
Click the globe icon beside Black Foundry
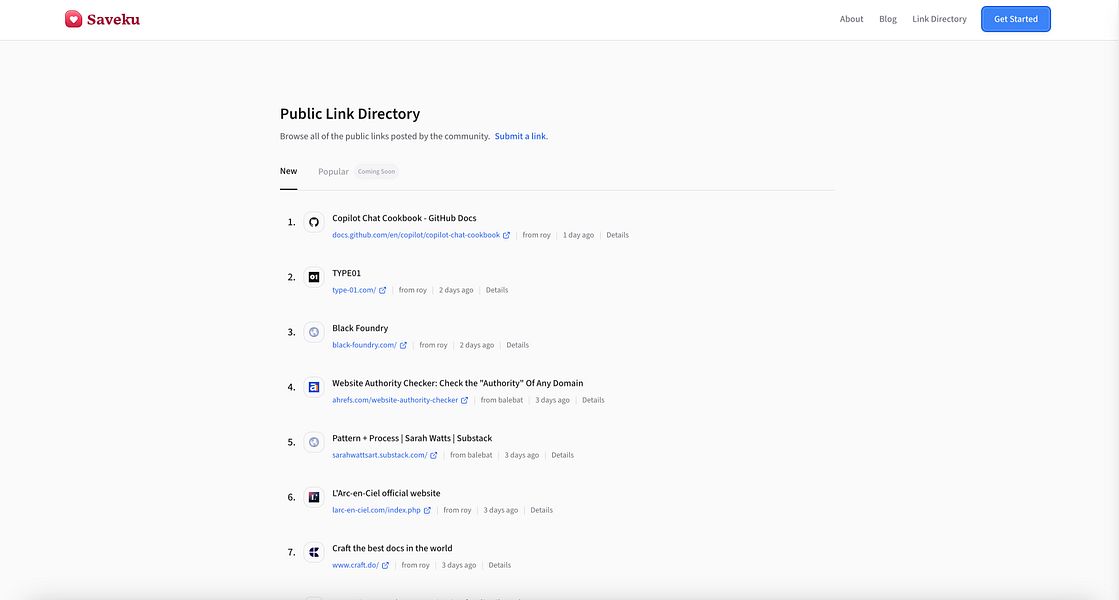tap(314, 332)
